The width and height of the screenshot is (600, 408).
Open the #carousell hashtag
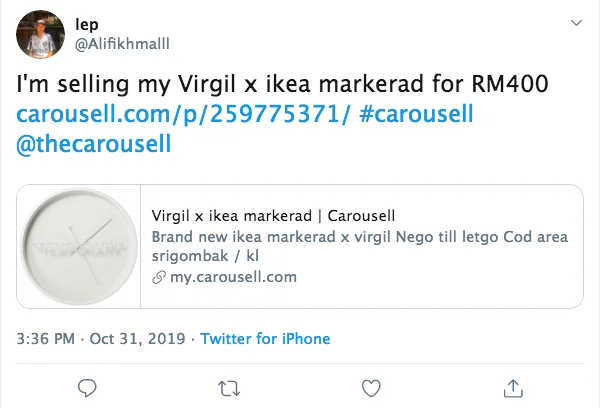tap(416, 114)
